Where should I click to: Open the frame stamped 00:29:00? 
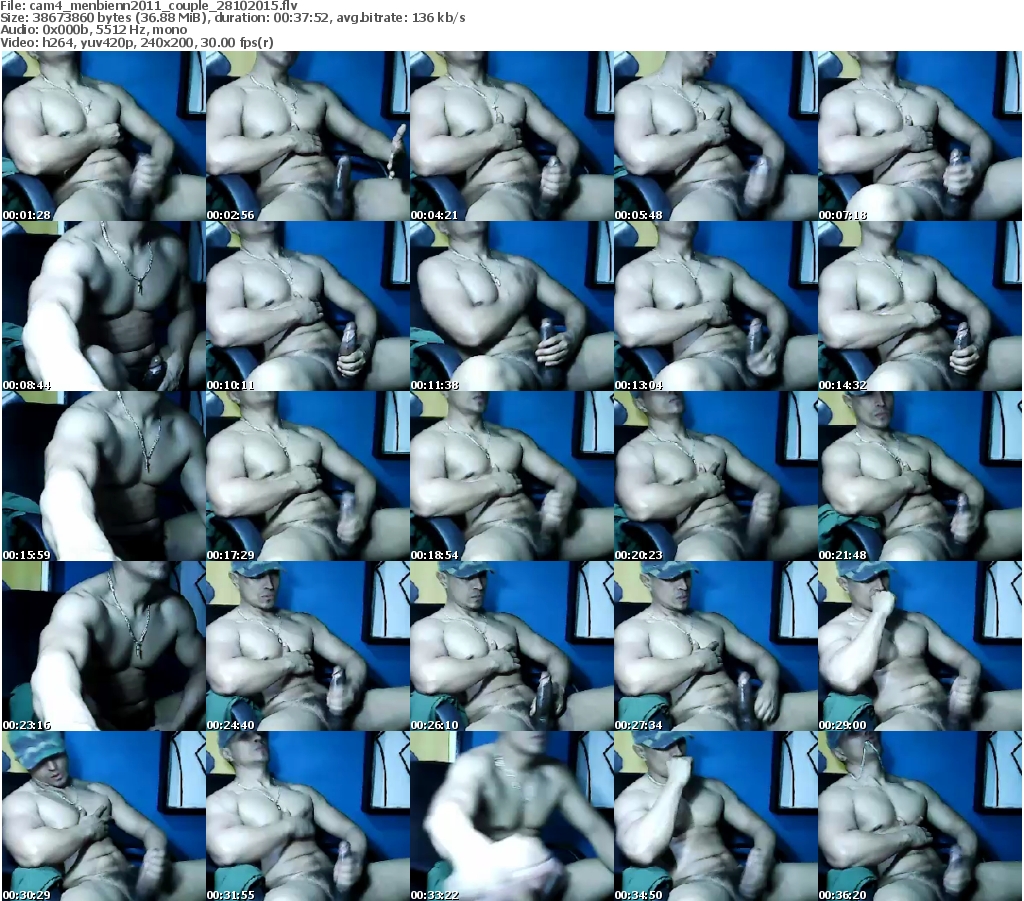point(920,646)
